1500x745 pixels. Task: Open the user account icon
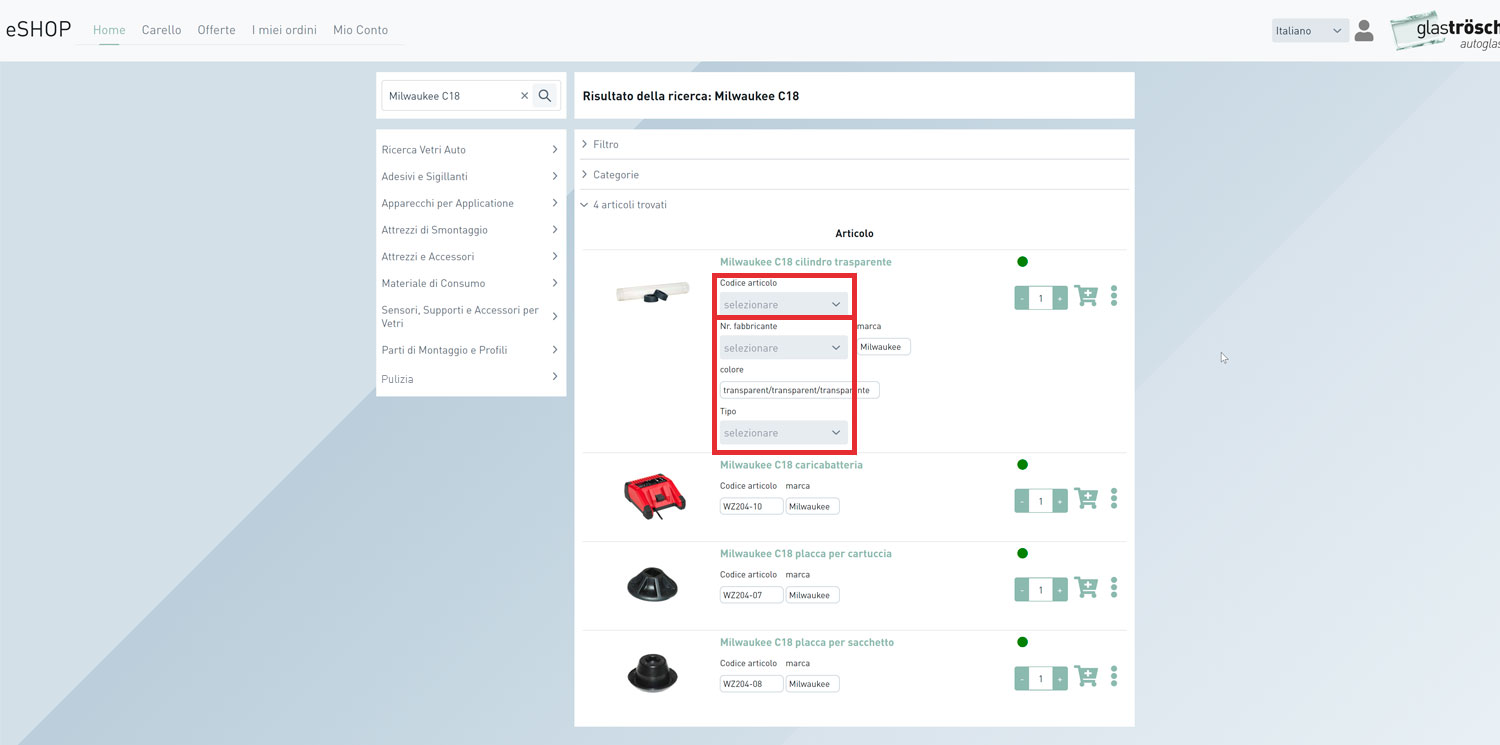(1364, 31)
